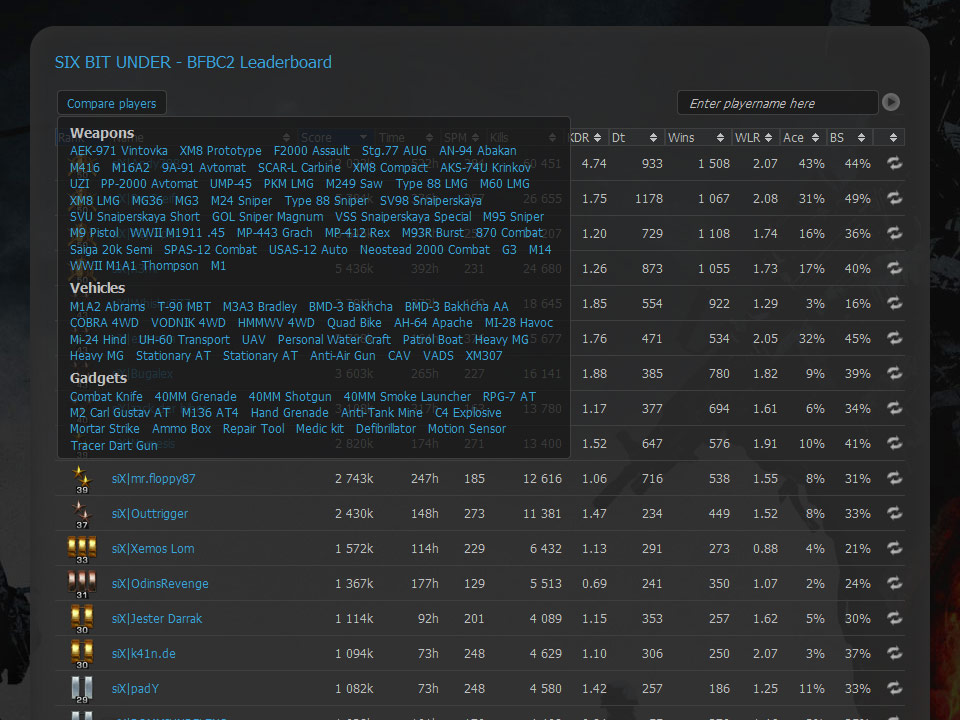The width and height of the screenshot is (960, 720).
Task: Refresh stats for the row with 576 wins
Action: tap(894, 443)
